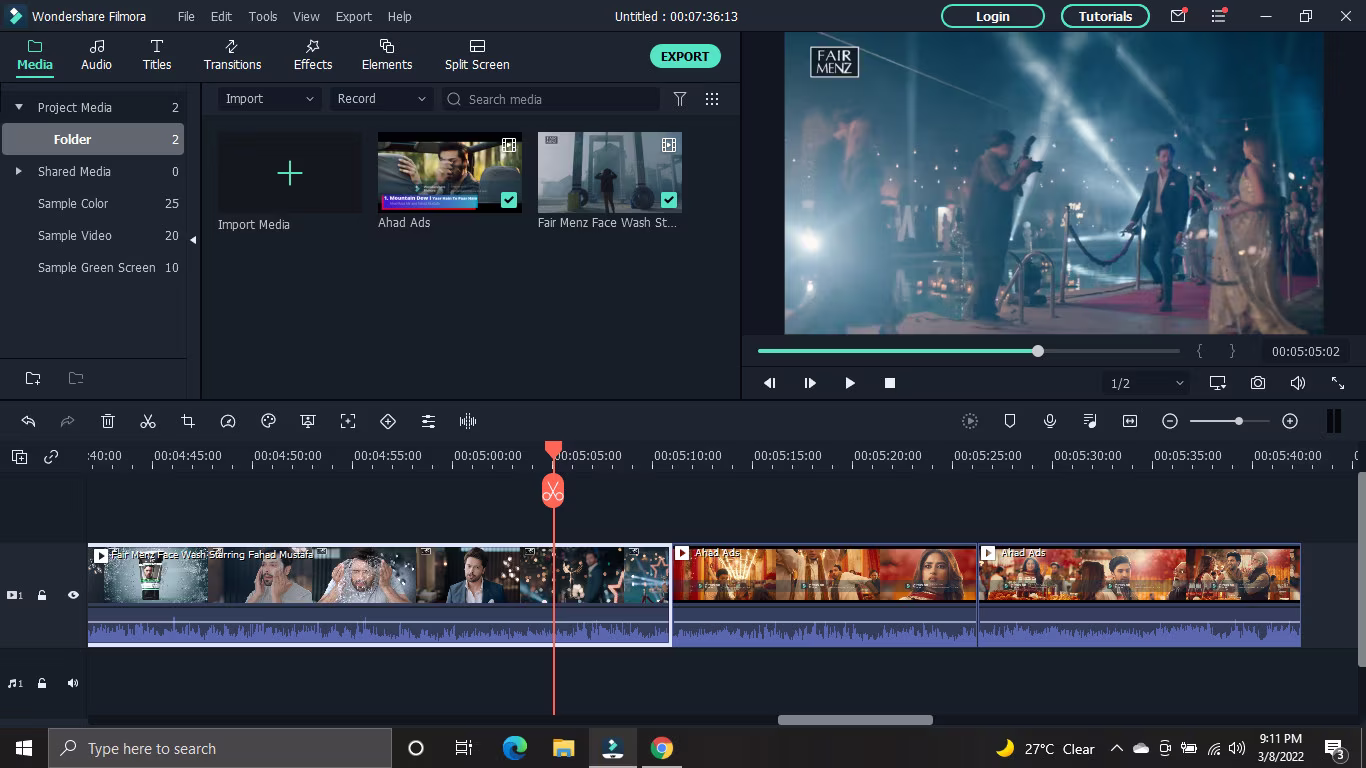Image resolution: width=1366 pixels, height=768 pixels.
Task: Switch to the Split Screen tab
Action: coord(477,55)
